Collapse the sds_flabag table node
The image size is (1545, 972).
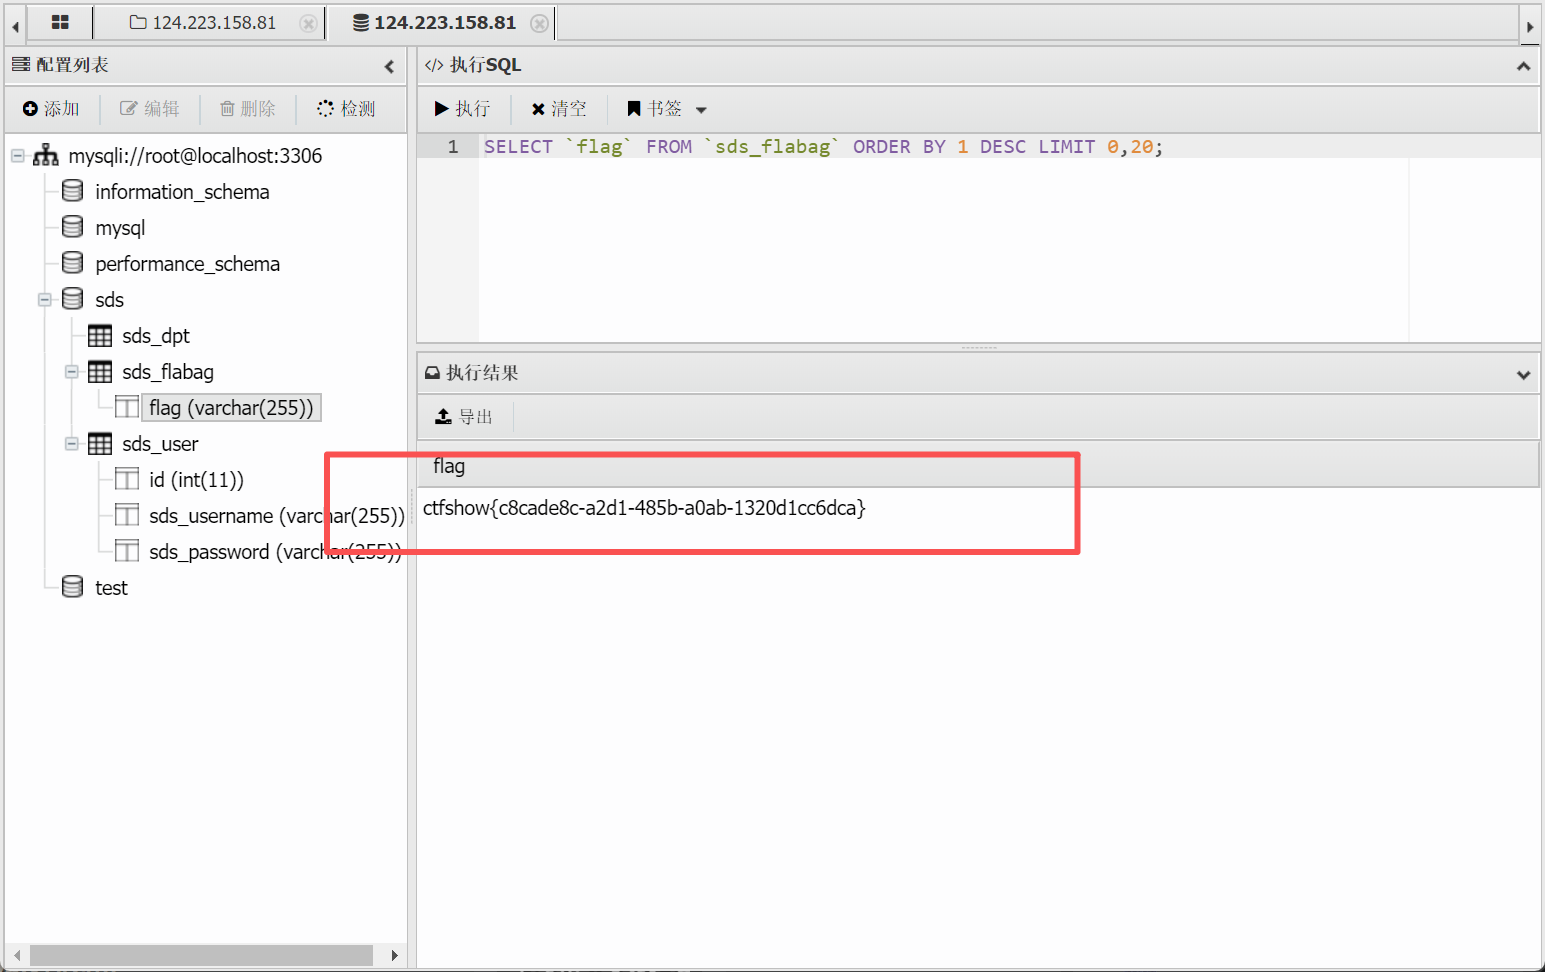(71, 371)
